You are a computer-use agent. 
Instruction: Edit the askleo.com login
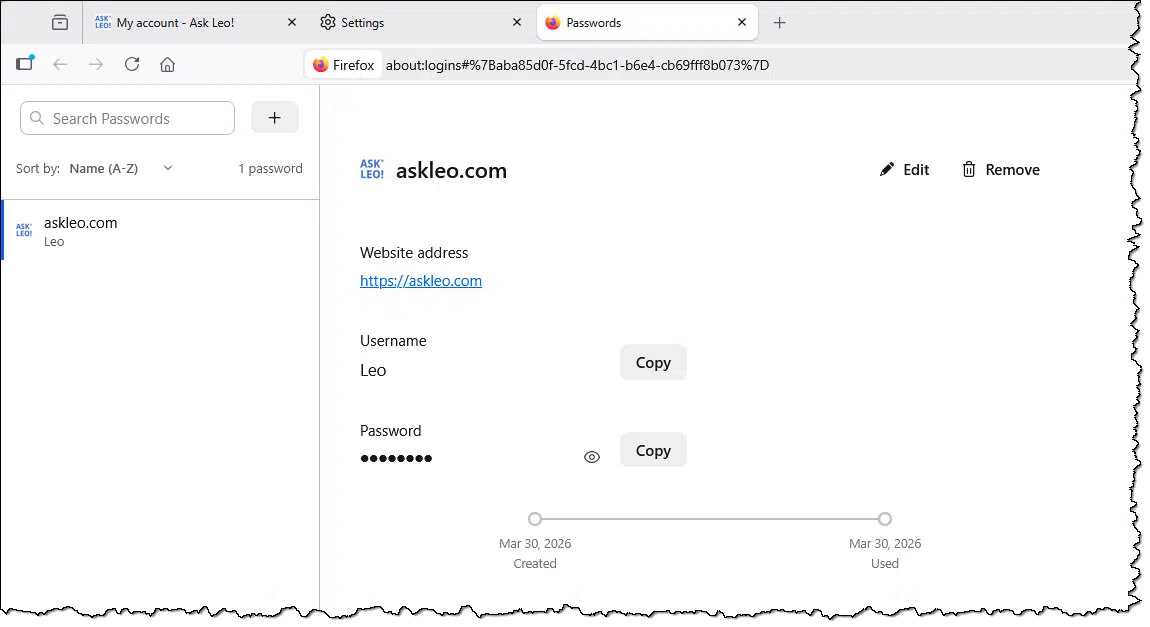(904, 170)
